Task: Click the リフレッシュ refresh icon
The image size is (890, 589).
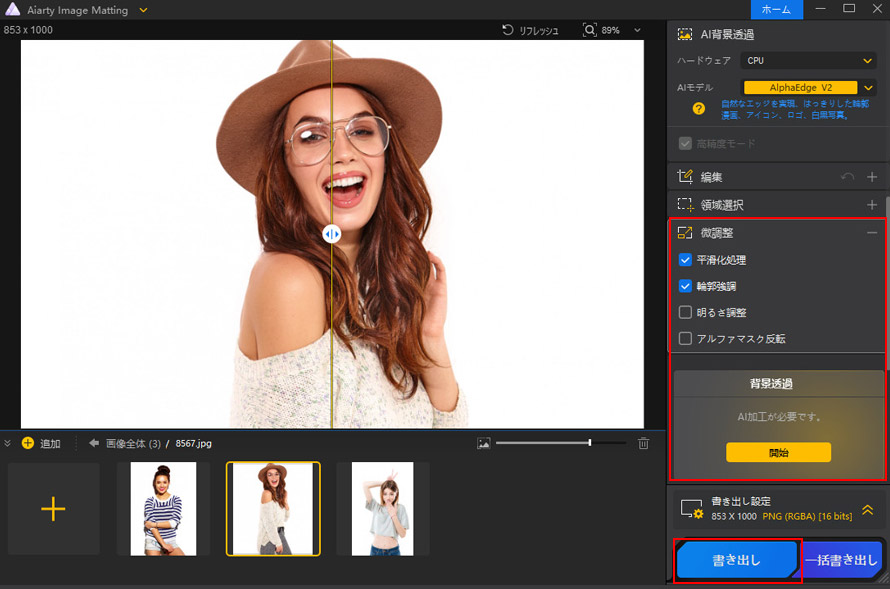Action: point(508,31)
